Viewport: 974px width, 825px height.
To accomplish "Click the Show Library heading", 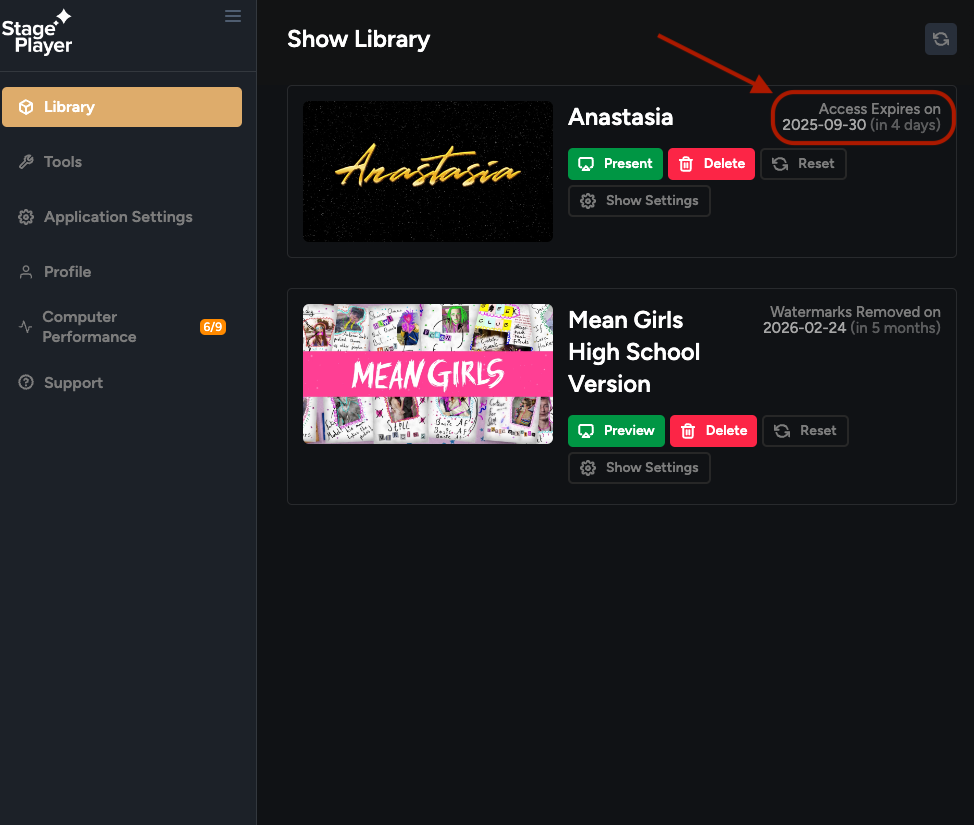I will (x=358, y=39).
